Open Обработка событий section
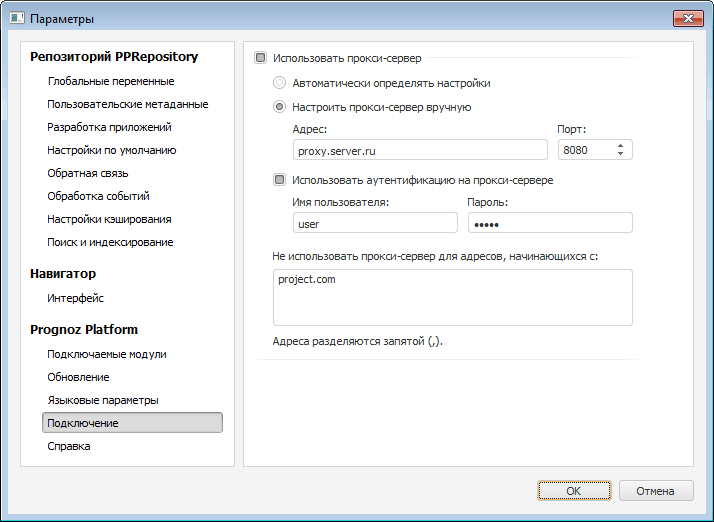The image size is (714, 522). pos(98,196)
